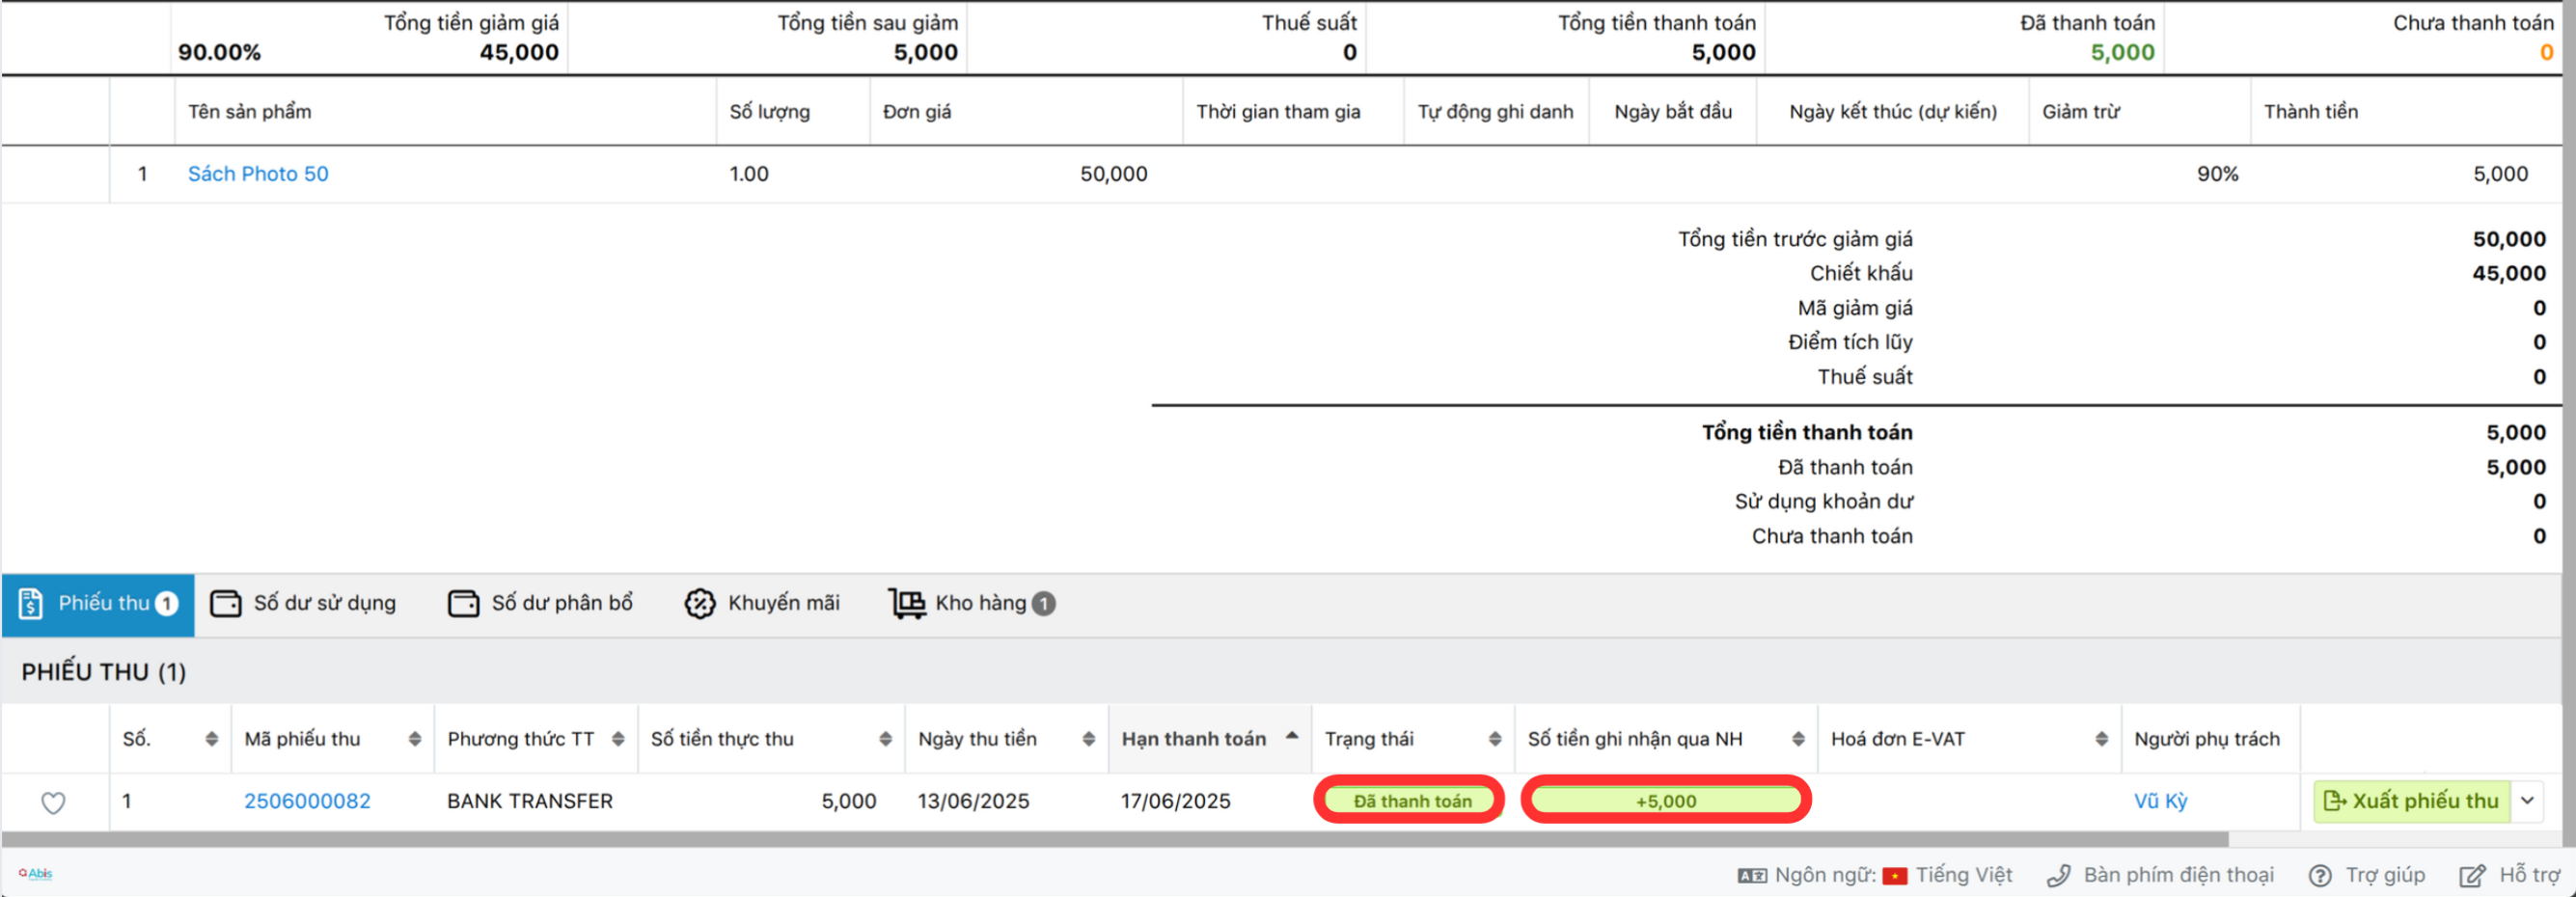The width and height of the screenshot is (2576, 897).
Task: Select the Khuyến mãi promotion tab
Action: click(x=763, y=604)
